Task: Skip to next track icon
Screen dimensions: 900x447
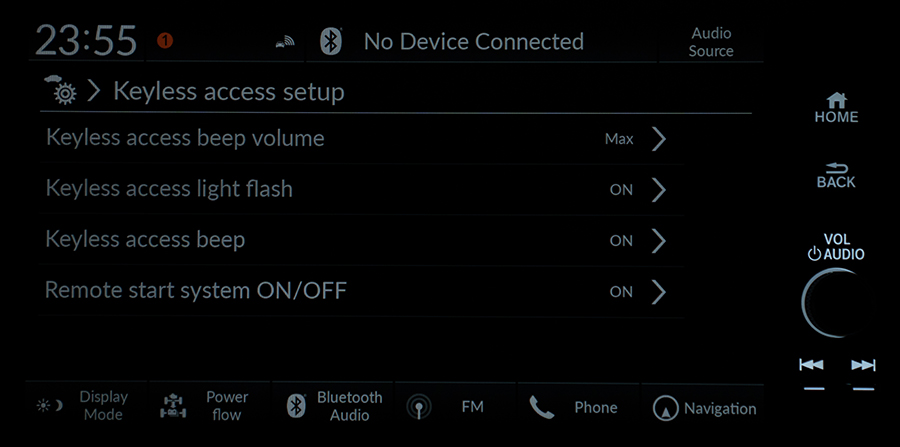Action: pos(863,366)
